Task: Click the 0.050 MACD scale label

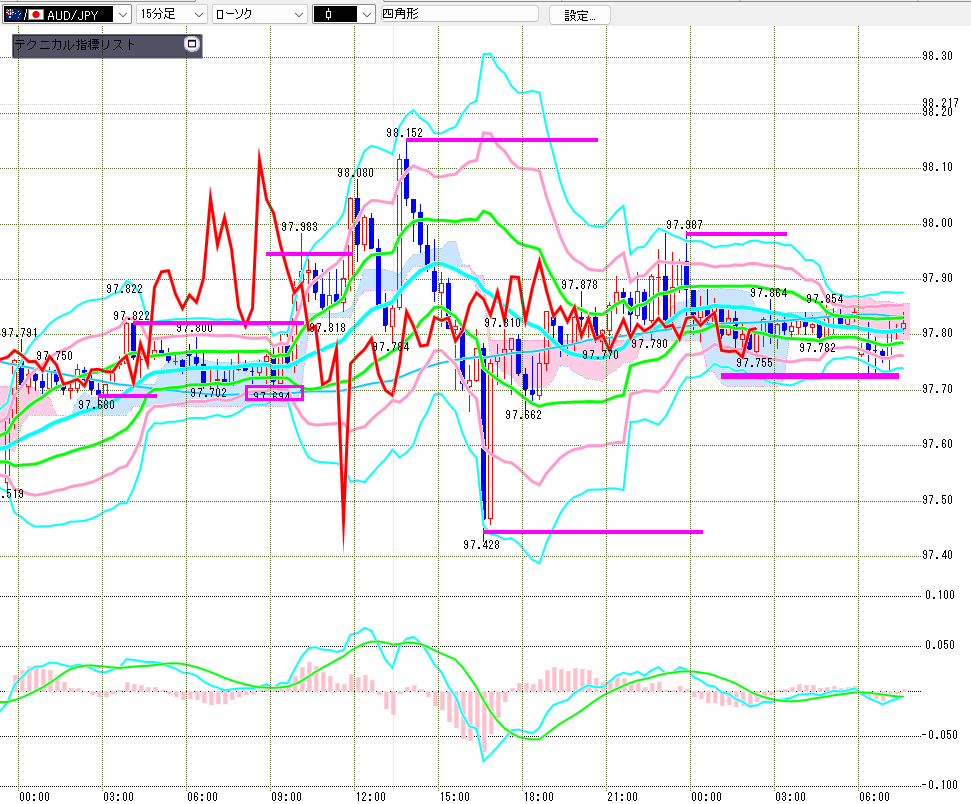Action: pos(939,646)
